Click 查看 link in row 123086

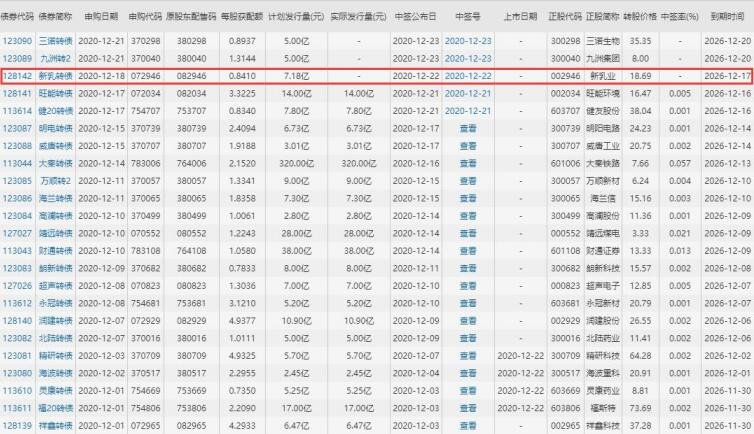click(468, 198)
